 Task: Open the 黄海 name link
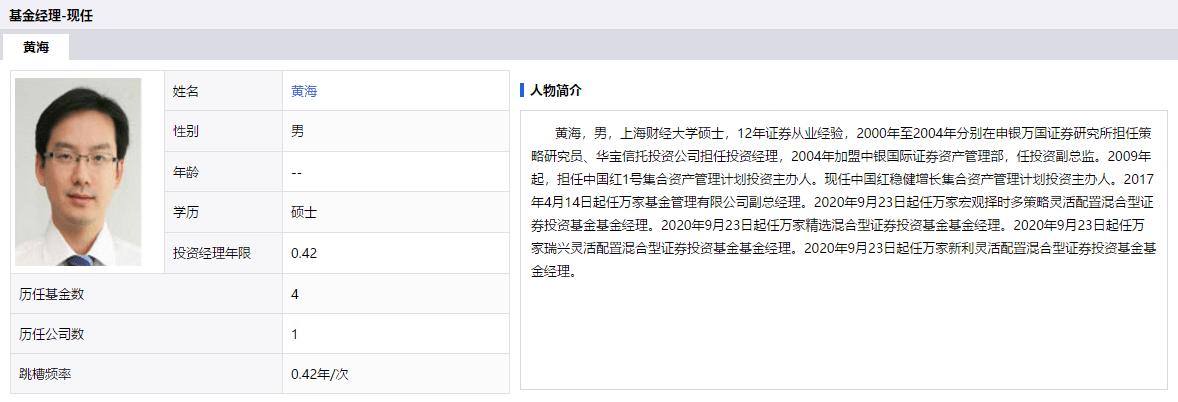(304, 91)
